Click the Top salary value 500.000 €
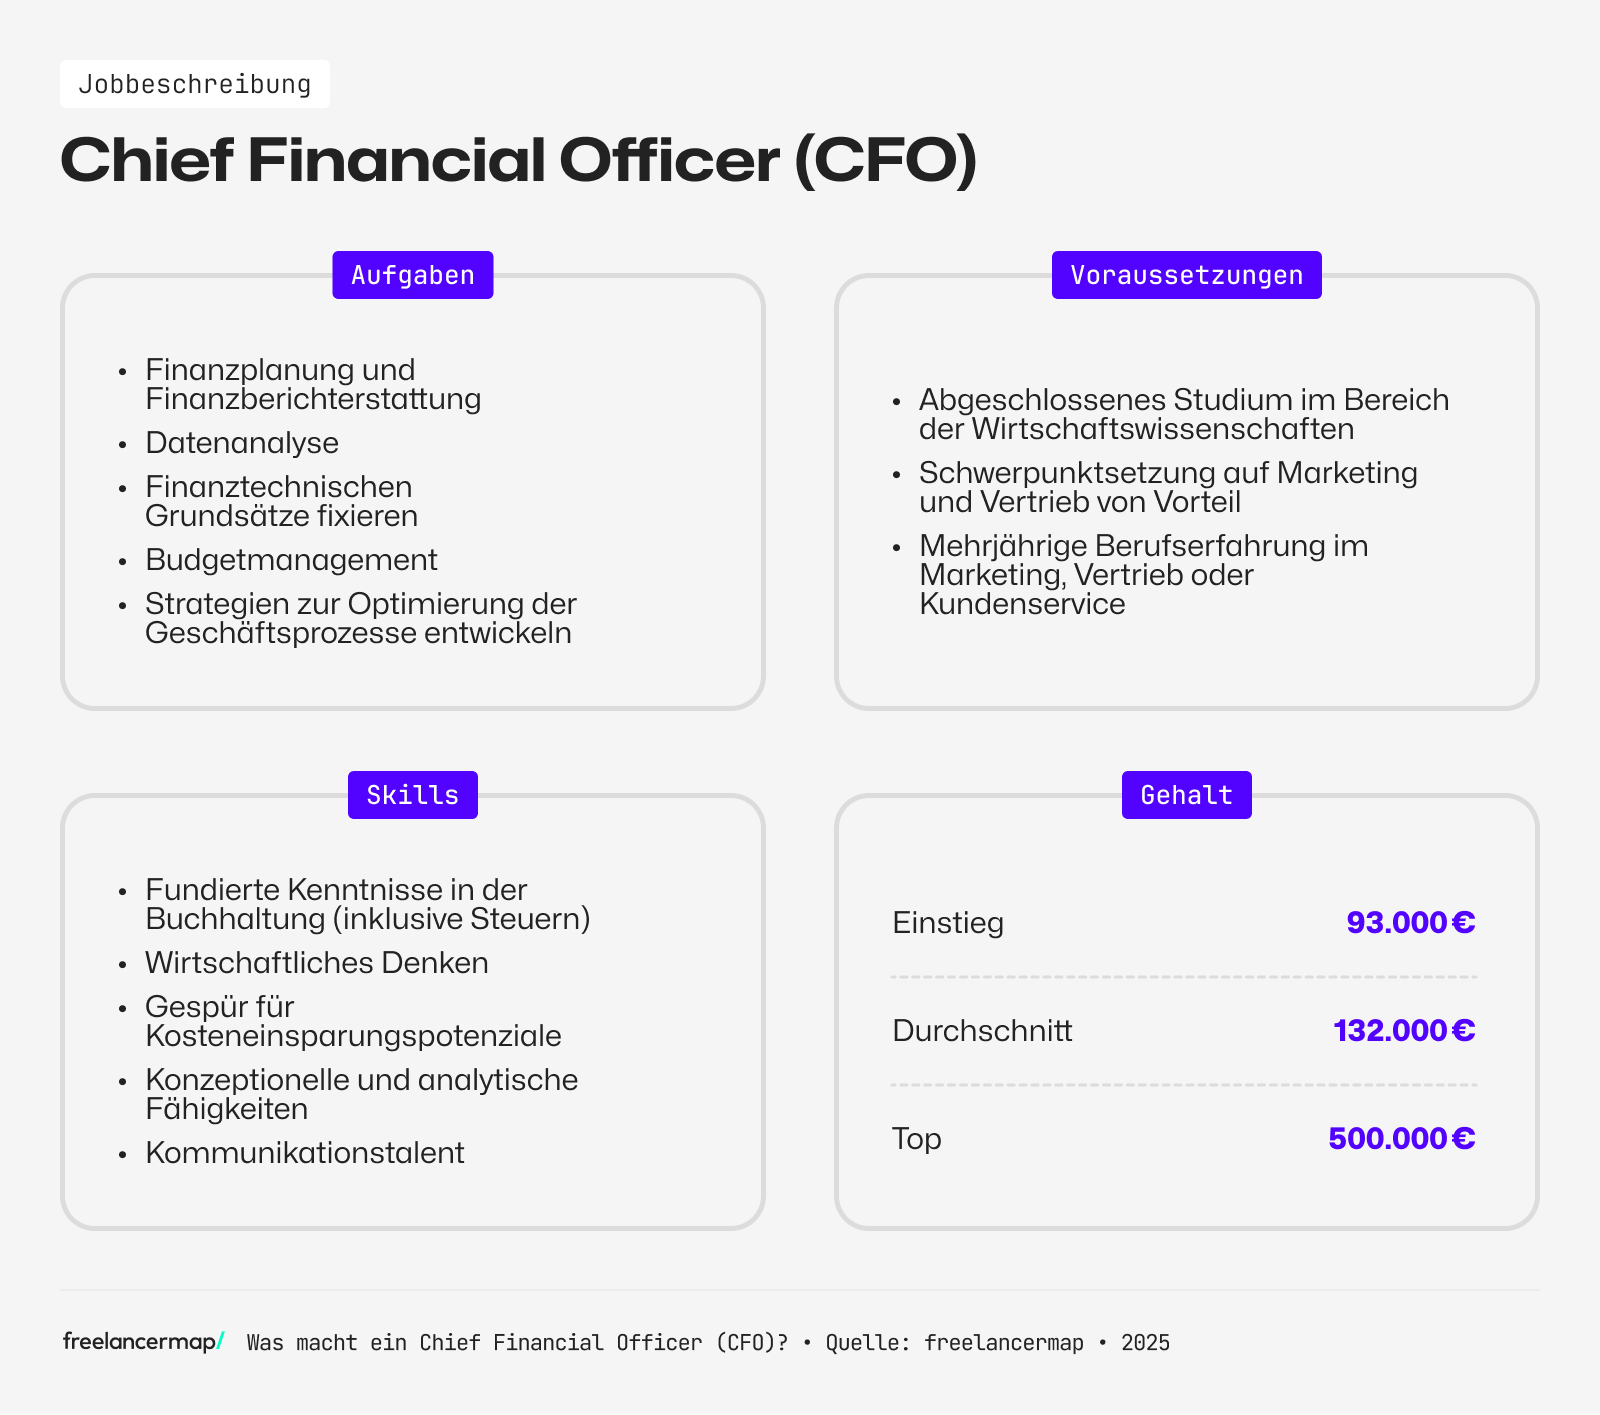 pyautogui.click(x=1401, y=1138)
